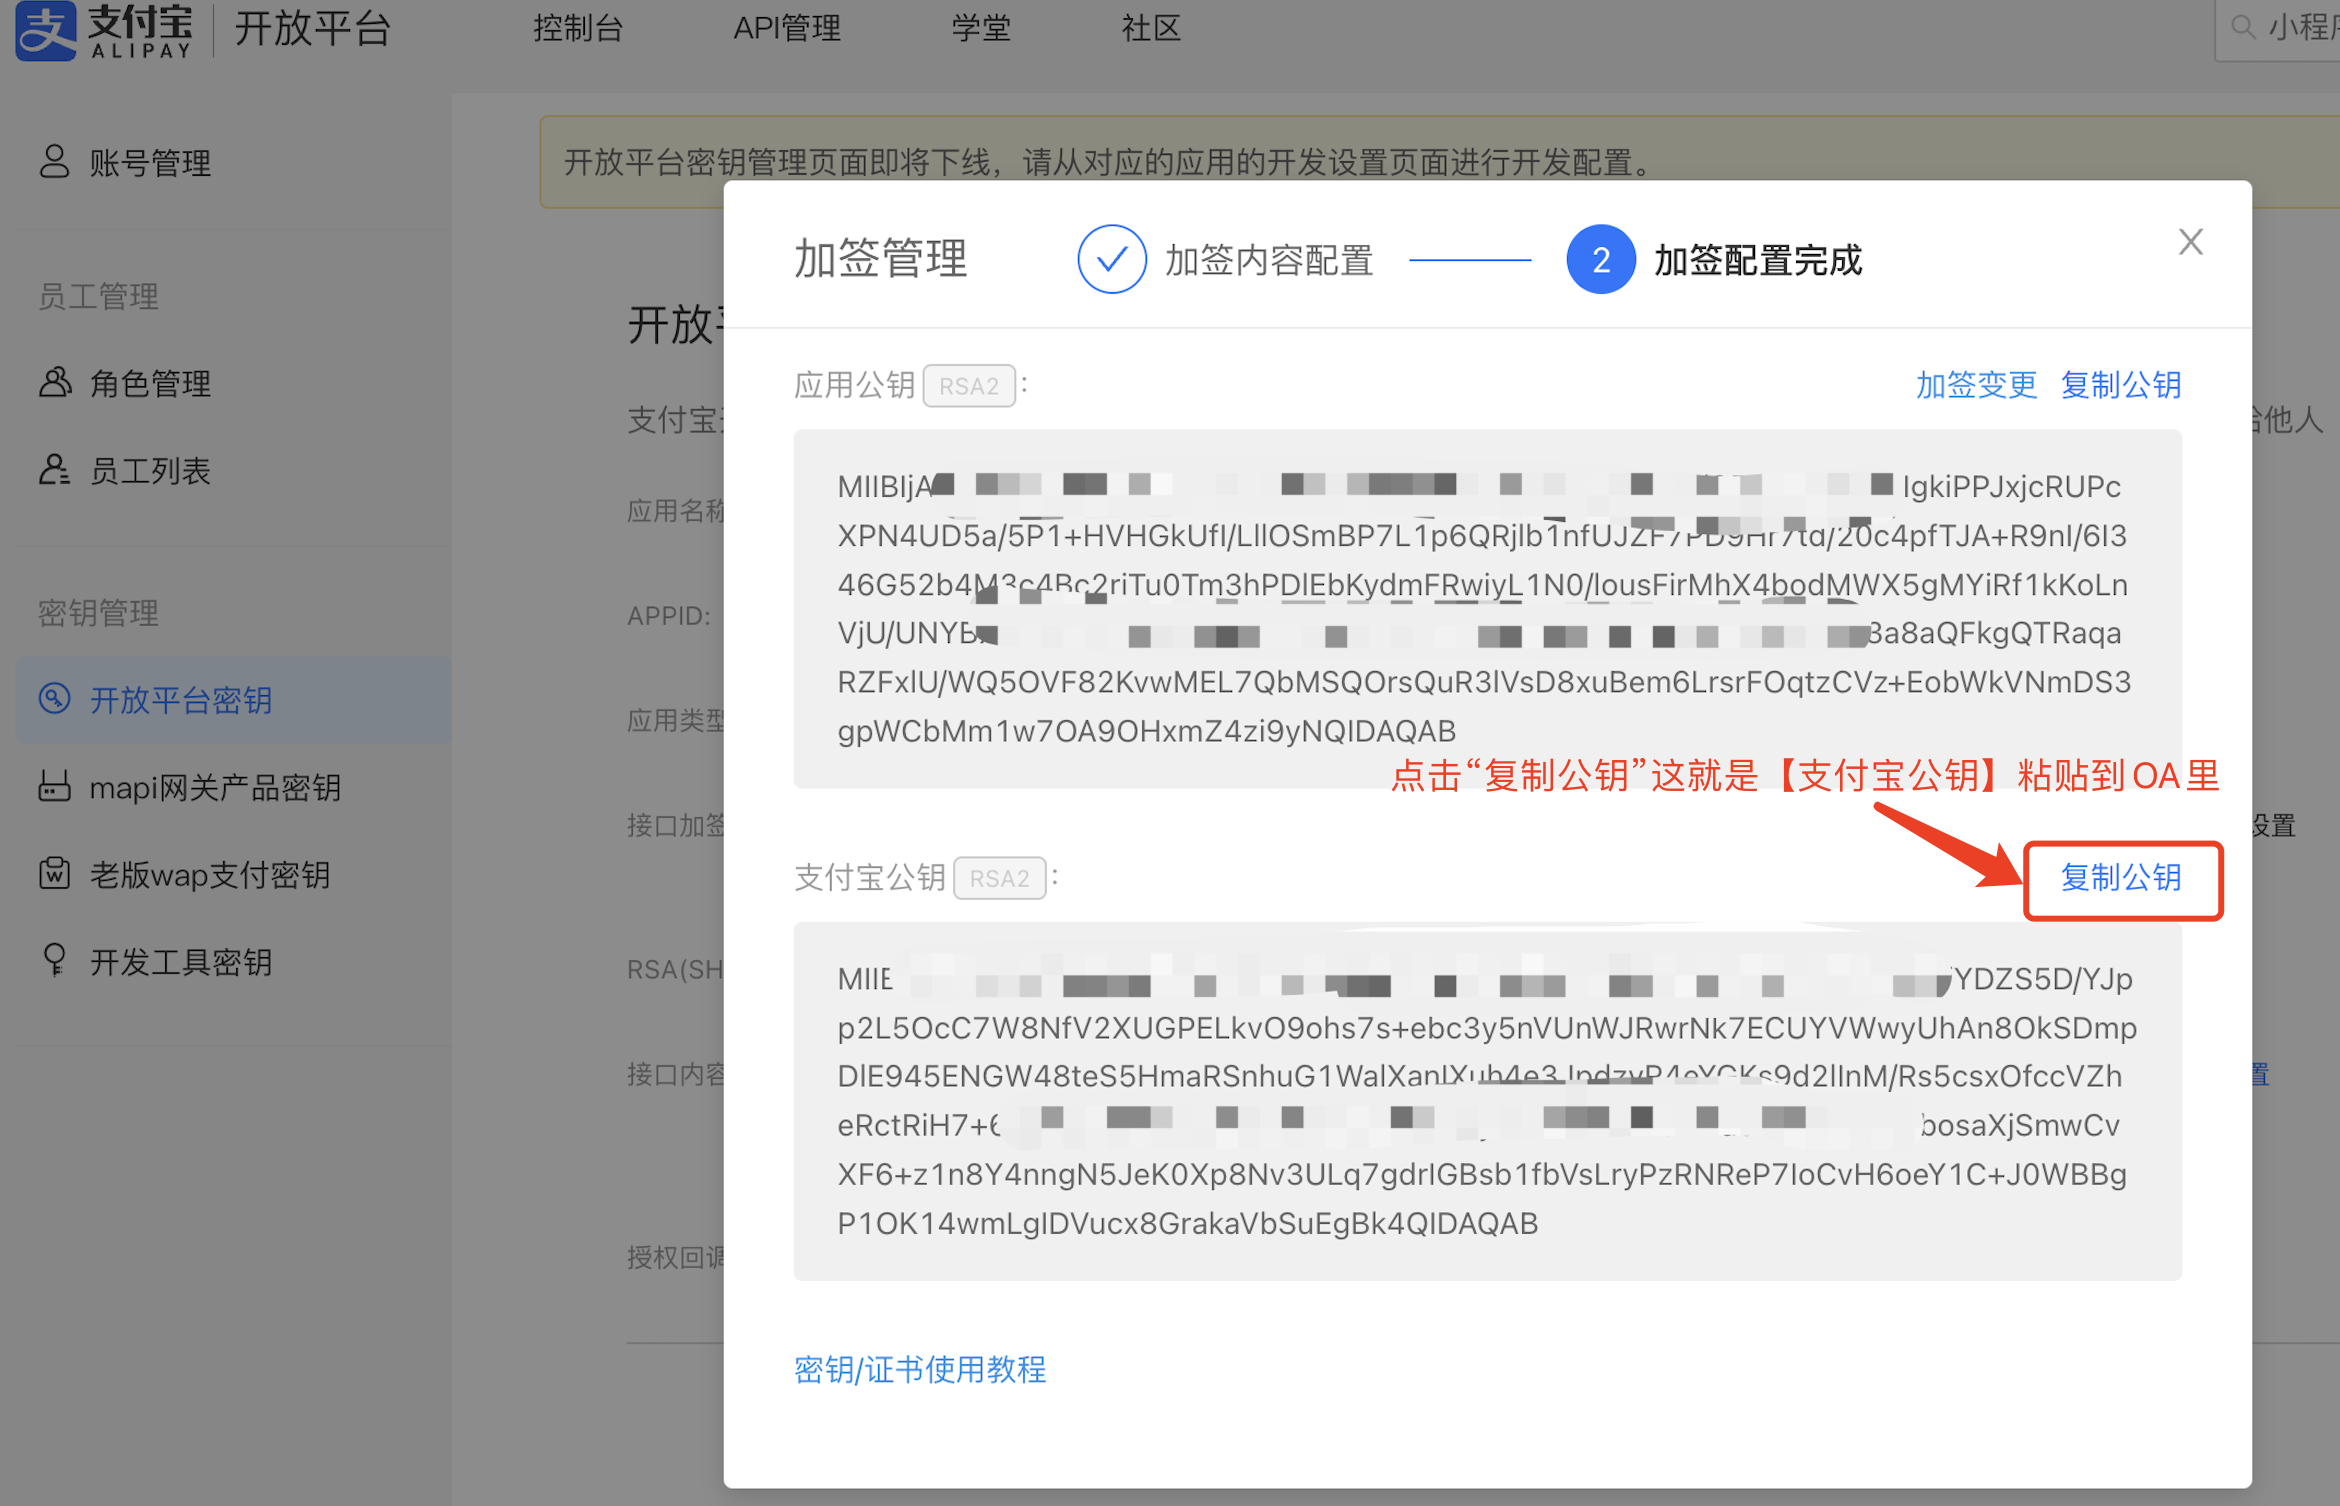Copy the 应用公钥 via 复制公钥

(2121, 384)
